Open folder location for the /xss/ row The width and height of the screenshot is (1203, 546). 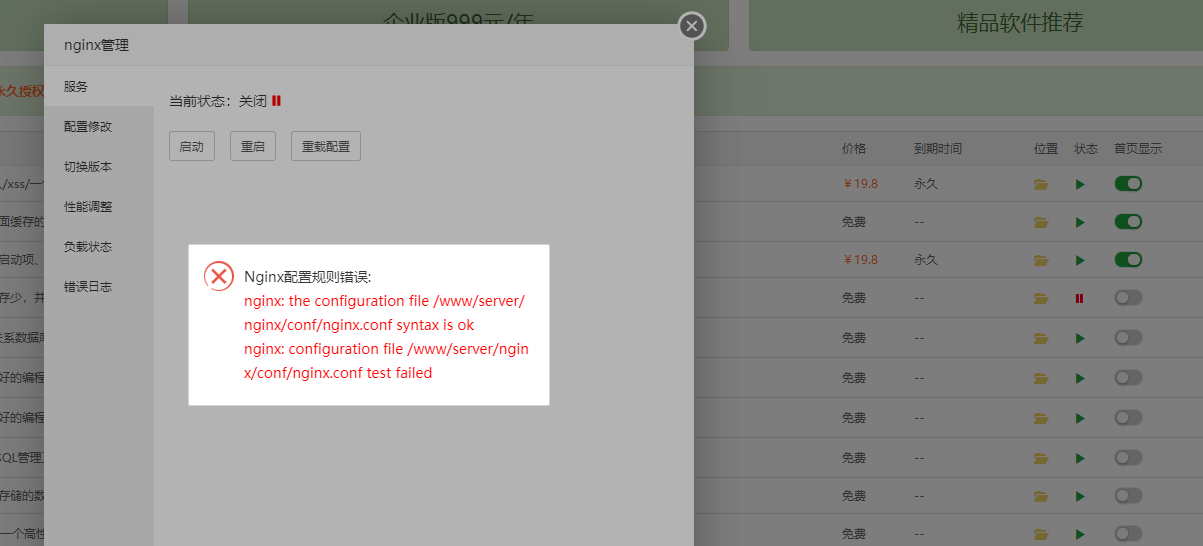pos(1041,185)
